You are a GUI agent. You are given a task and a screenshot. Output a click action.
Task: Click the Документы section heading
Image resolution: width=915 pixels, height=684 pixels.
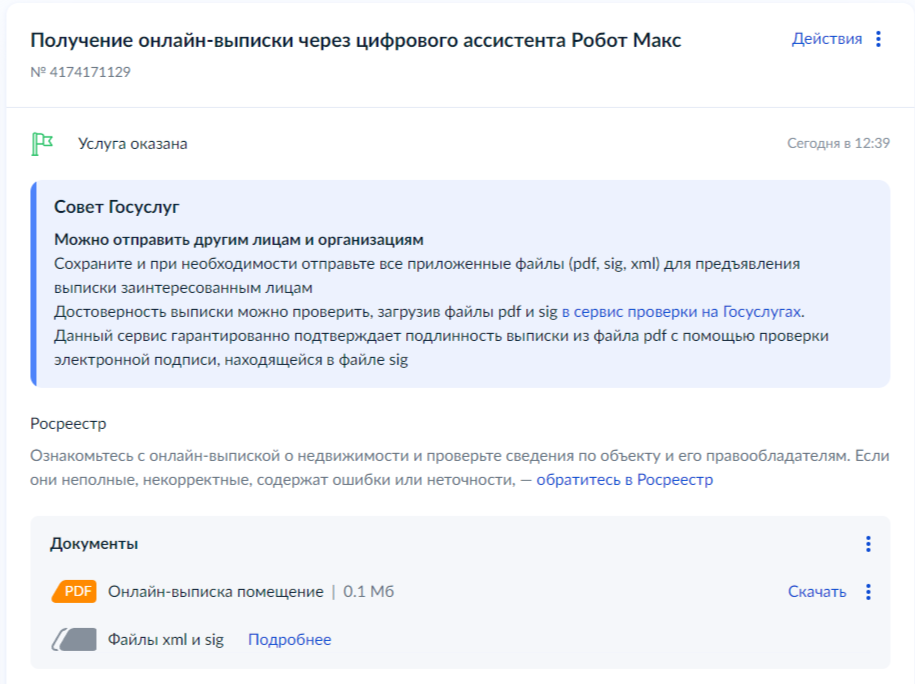(x=94, y=544)
